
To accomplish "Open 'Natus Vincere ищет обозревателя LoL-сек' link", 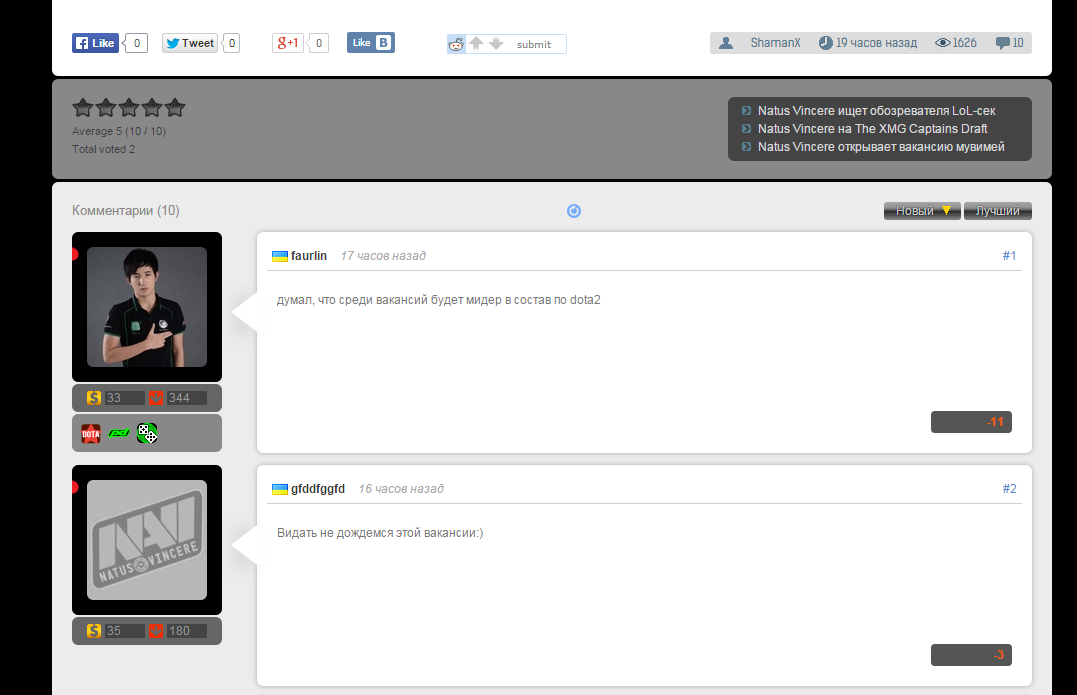I will (876, 111).
